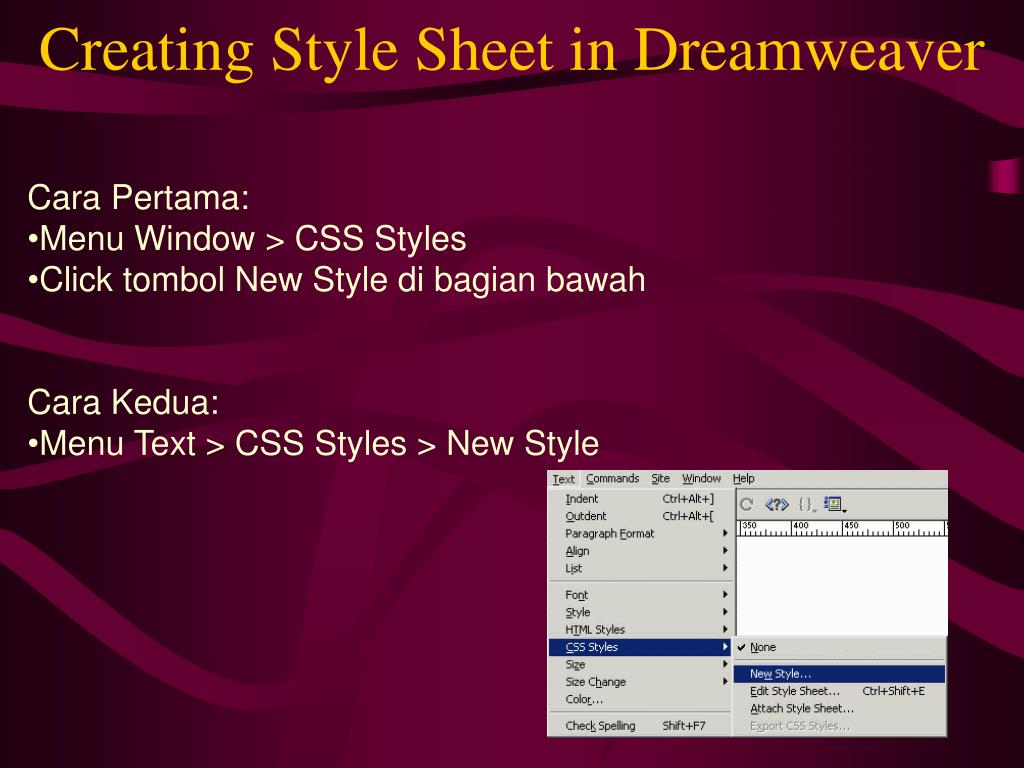The height and width of the screenshot is (768, 1024).
Task: Select New Style... in the submenu
Action: 839,674
